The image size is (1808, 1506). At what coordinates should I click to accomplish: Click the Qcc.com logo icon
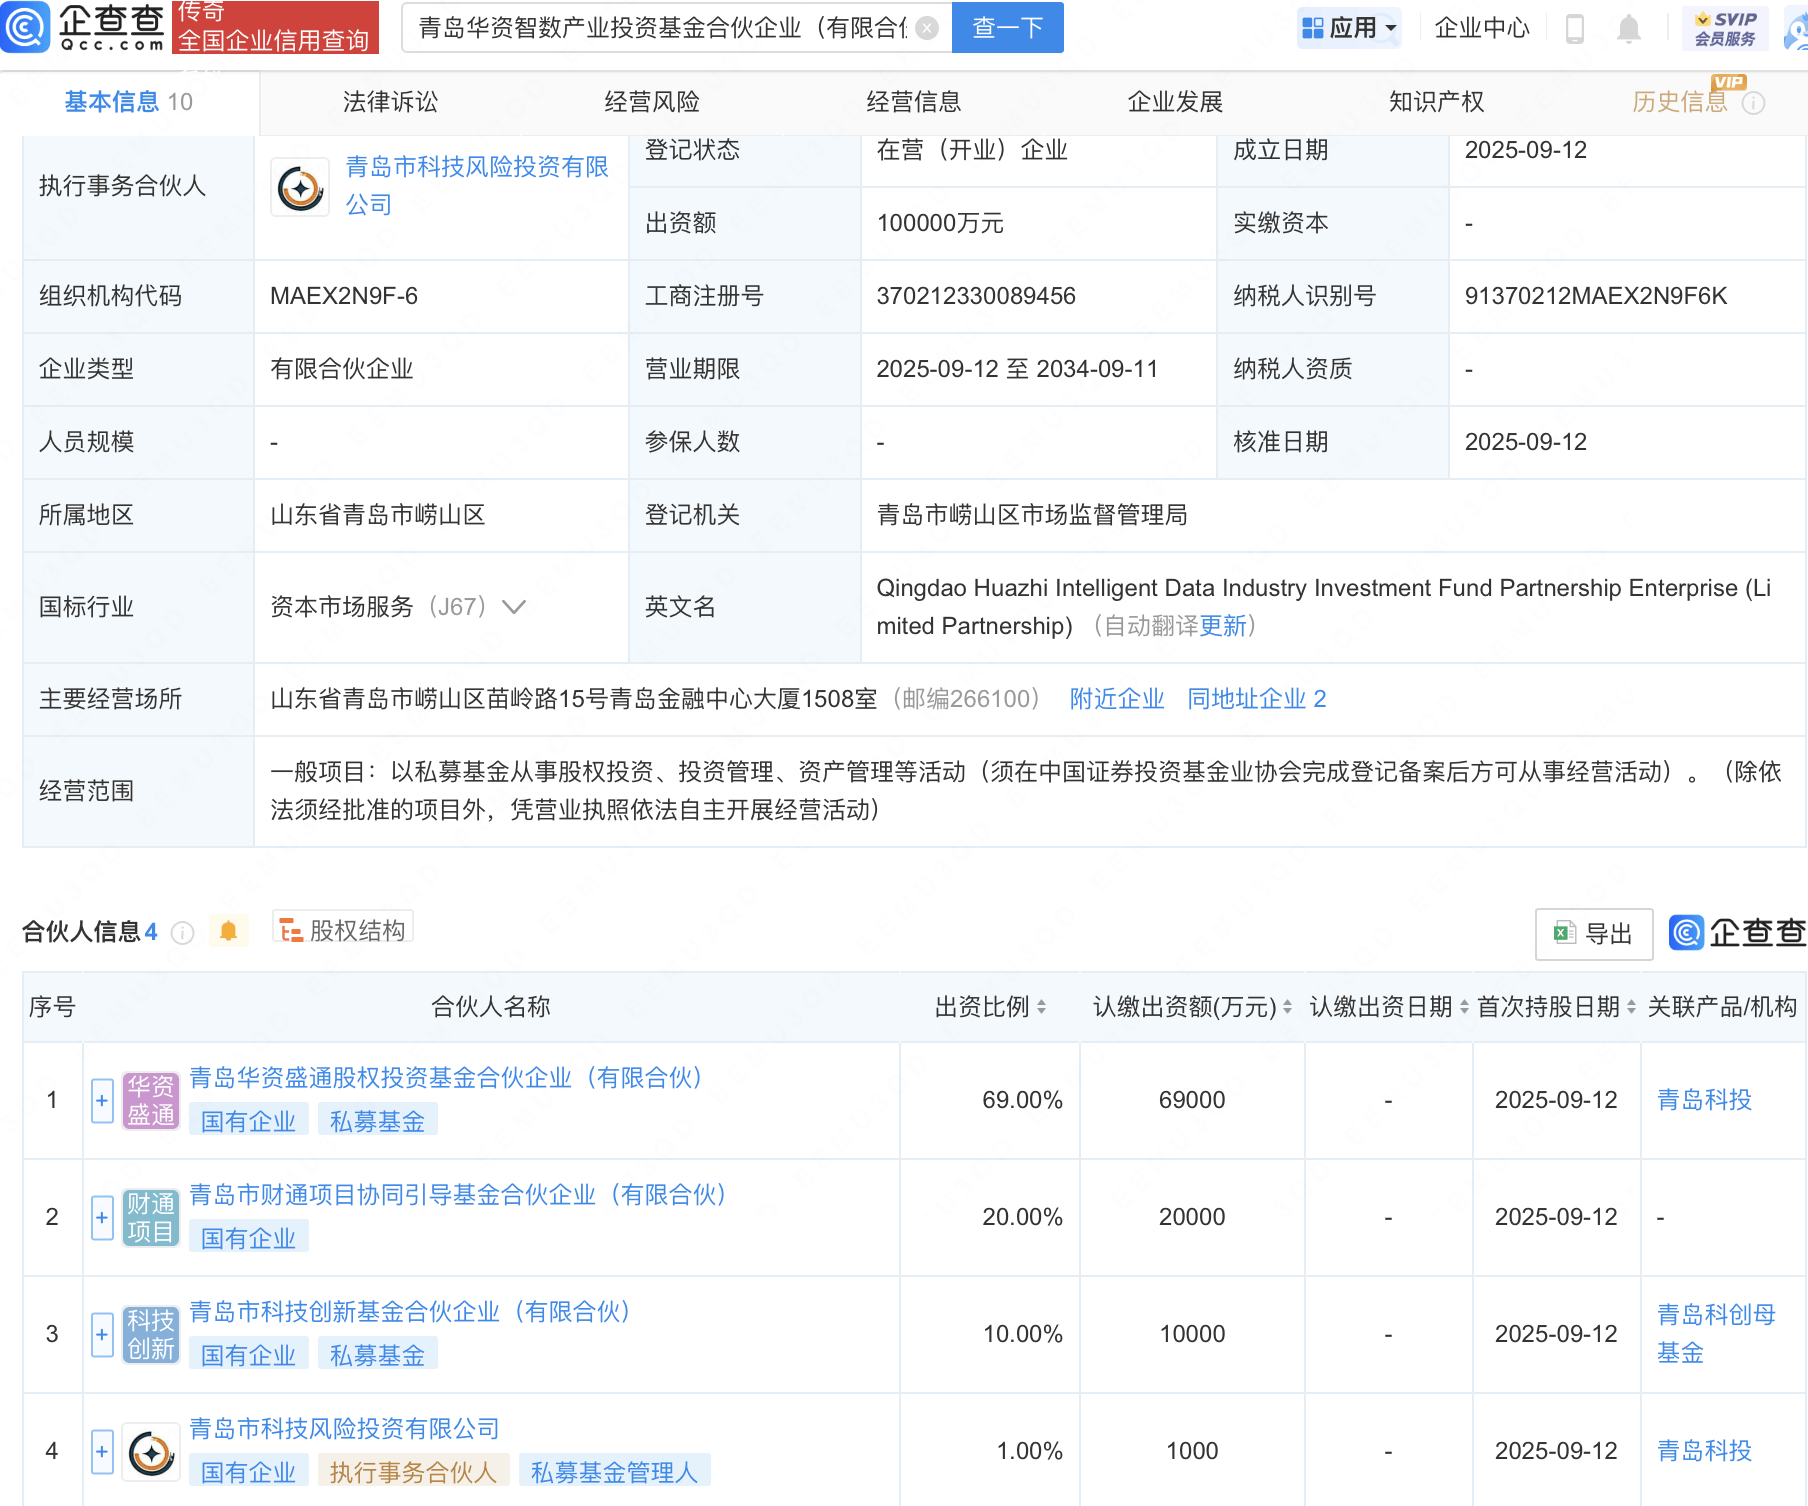click(25, 27)
